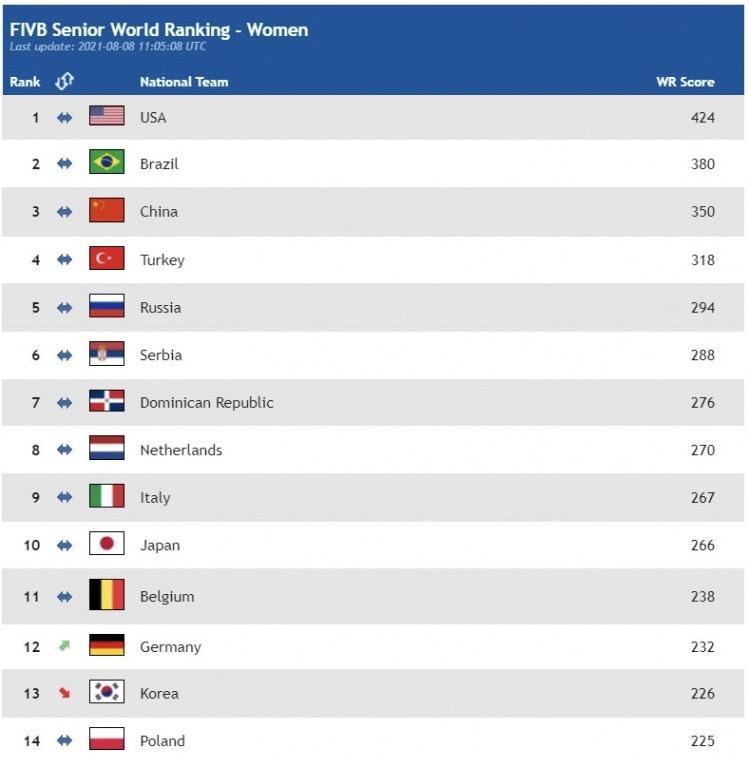The width and height of the screenshot is (749, 757).
Task: Sort by the National Team column header
Action: coord(184,82)
